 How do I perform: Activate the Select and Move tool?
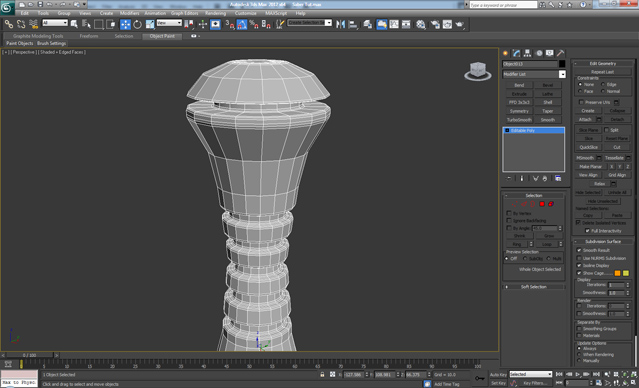pos(126,24)
